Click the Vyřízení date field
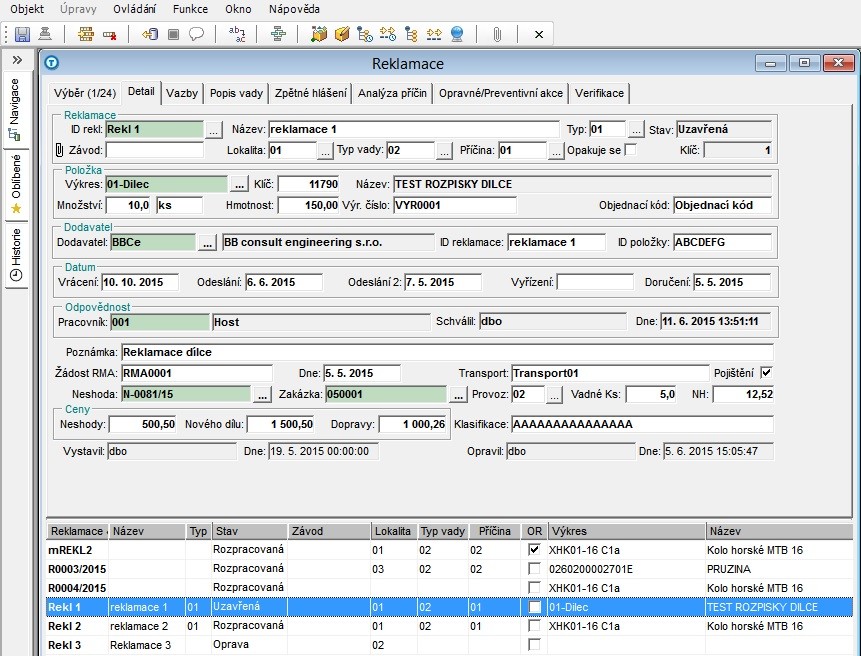Image resolution: width=861 pixels, height=656 pixels. (x=595, y=283)
